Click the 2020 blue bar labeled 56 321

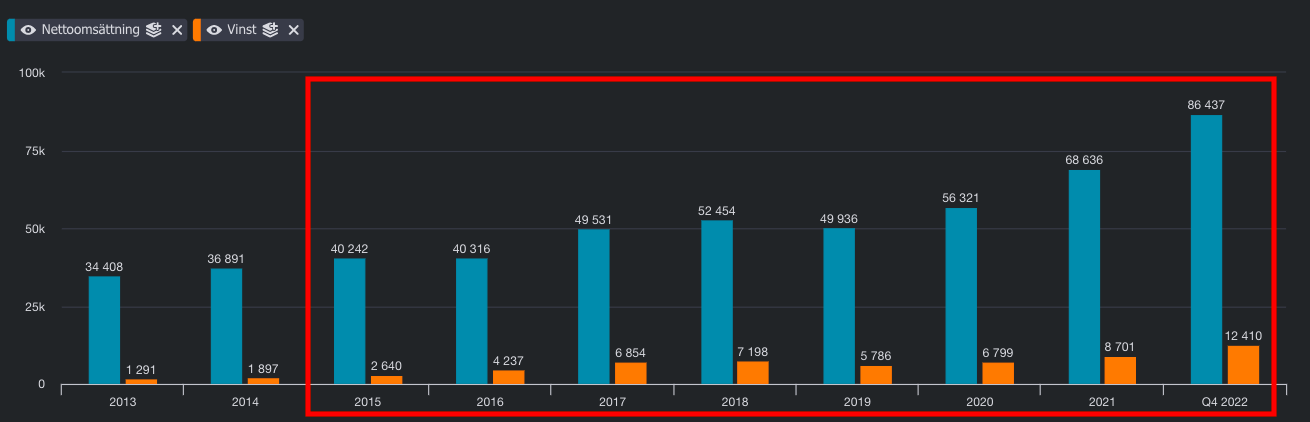961,296
